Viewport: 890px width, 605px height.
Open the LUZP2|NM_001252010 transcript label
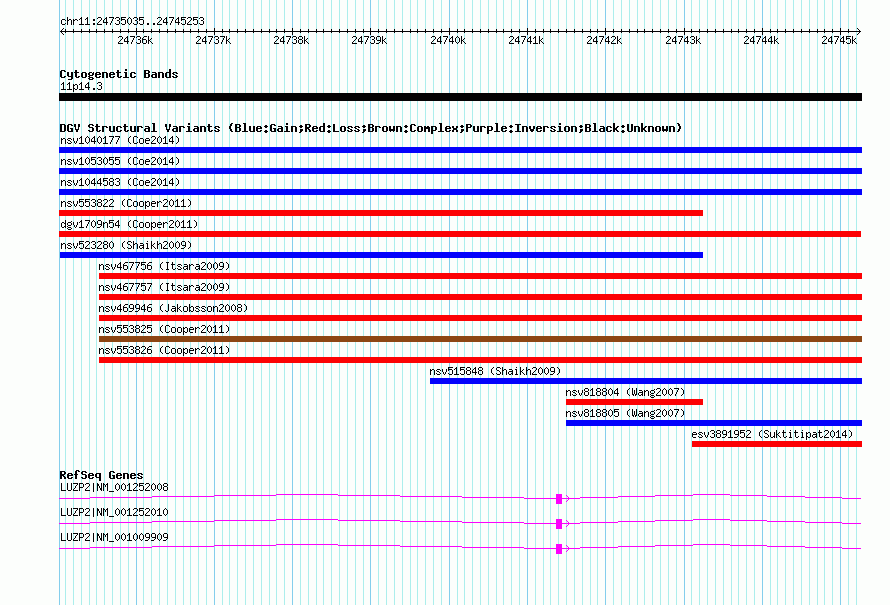pos(114,512)
